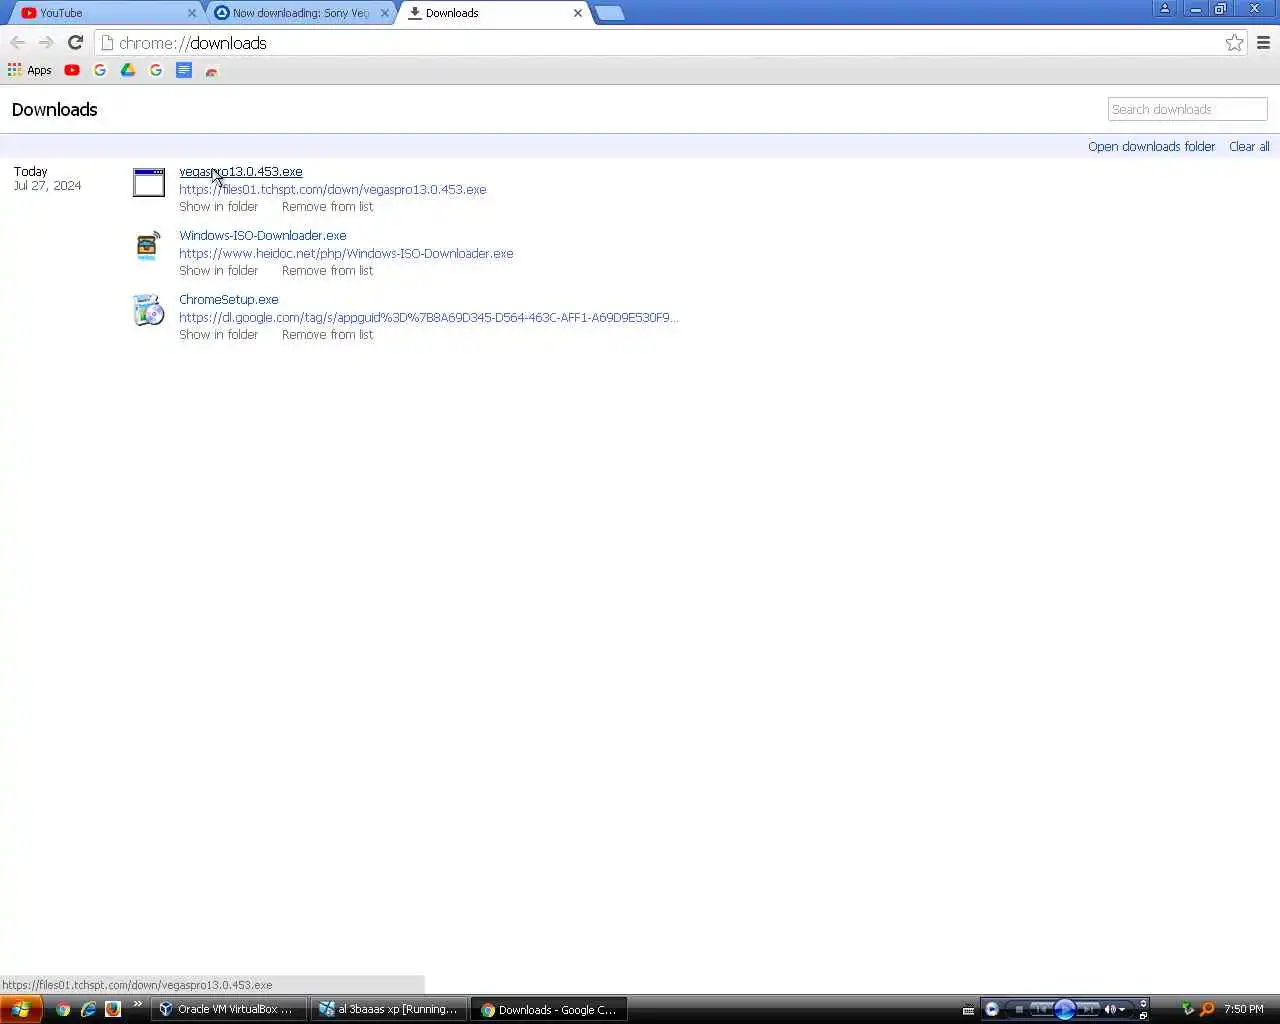Open the Apps bookmark shortcut
This screenshot has width=1280, height=1024.
(x=29, y=70)
